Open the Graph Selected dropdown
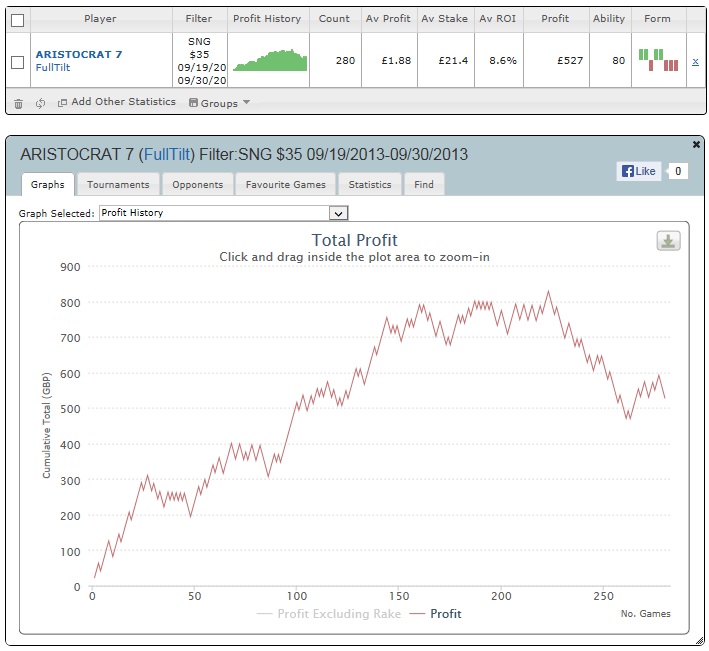The image size is (709, 651). coord(224,213)
